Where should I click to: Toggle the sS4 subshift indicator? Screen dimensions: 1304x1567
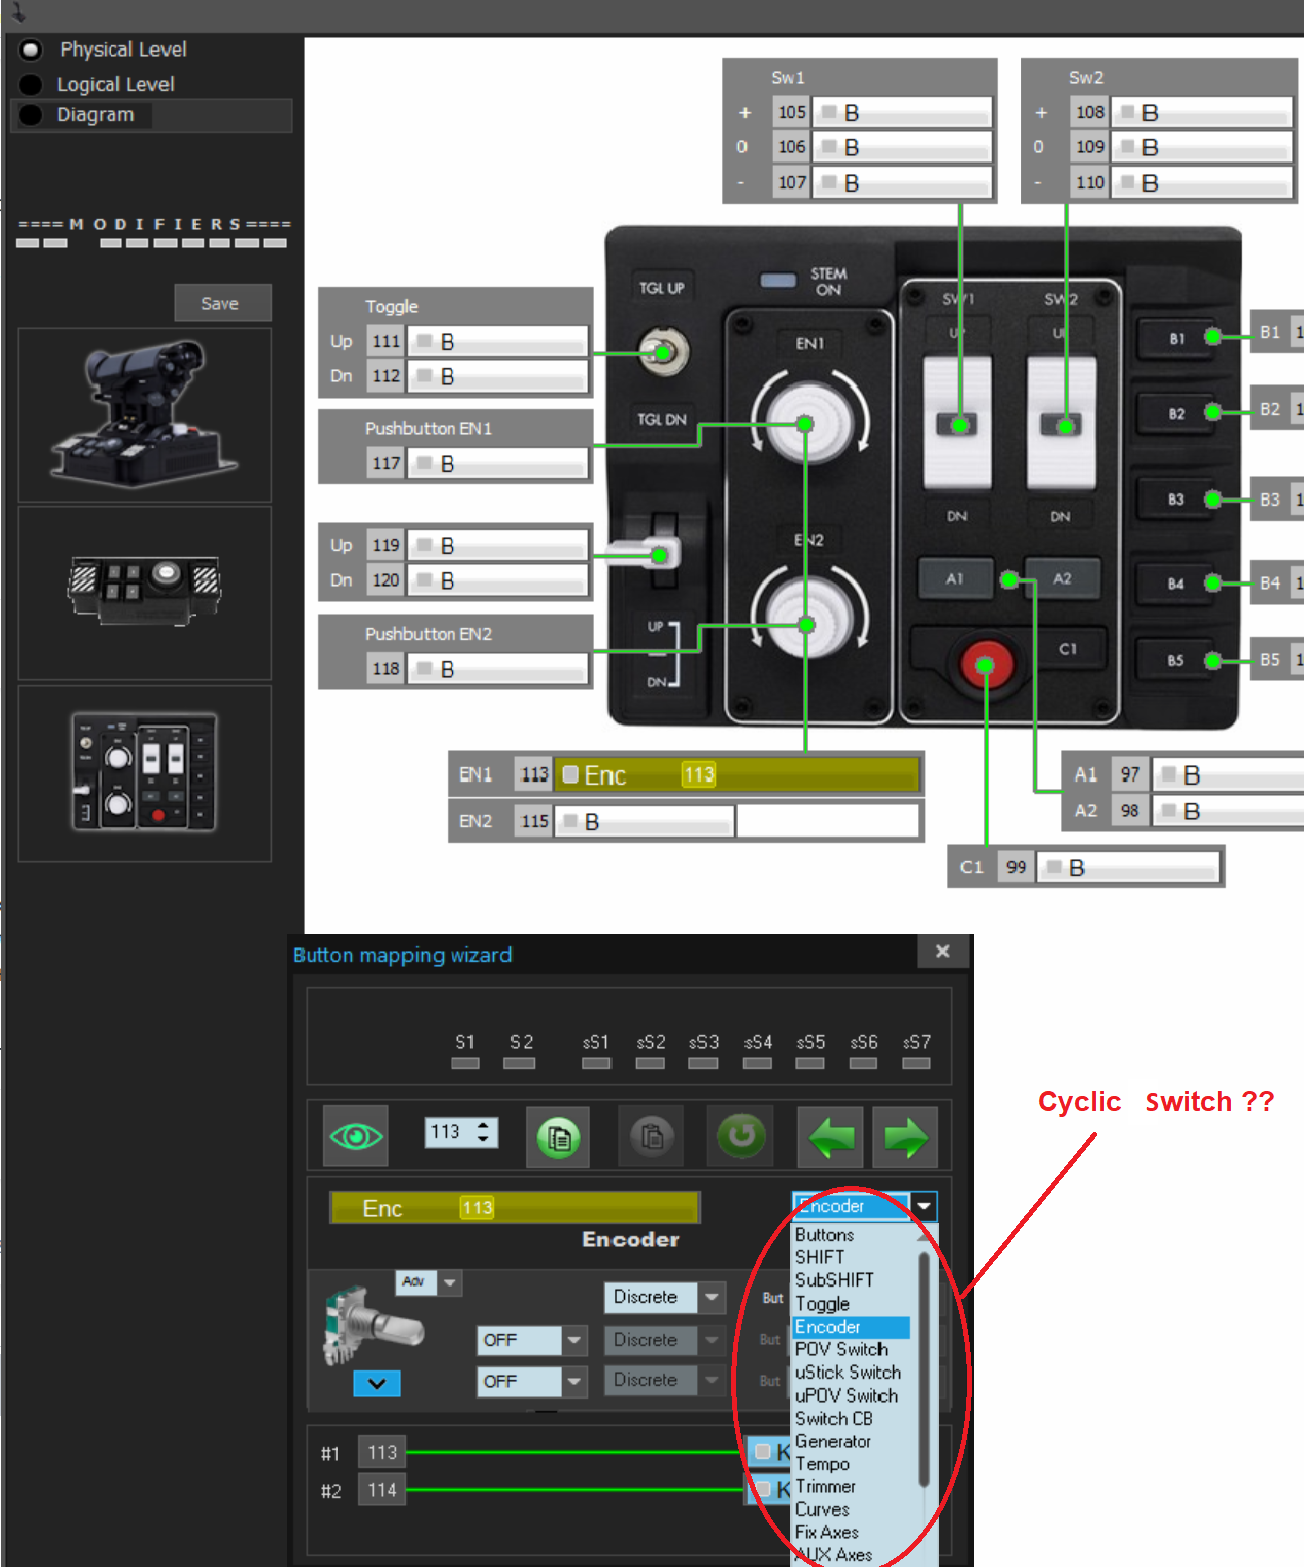757,1063
